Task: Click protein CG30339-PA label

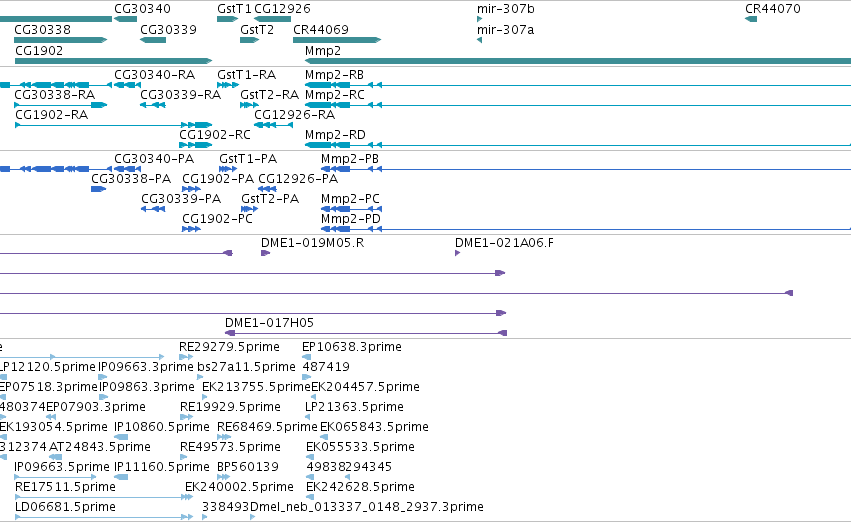Action: coord(181,199)
